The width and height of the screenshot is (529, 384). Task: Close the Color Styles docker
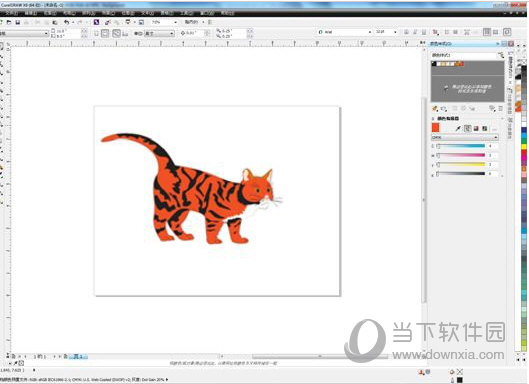click(x=511, y=44)
